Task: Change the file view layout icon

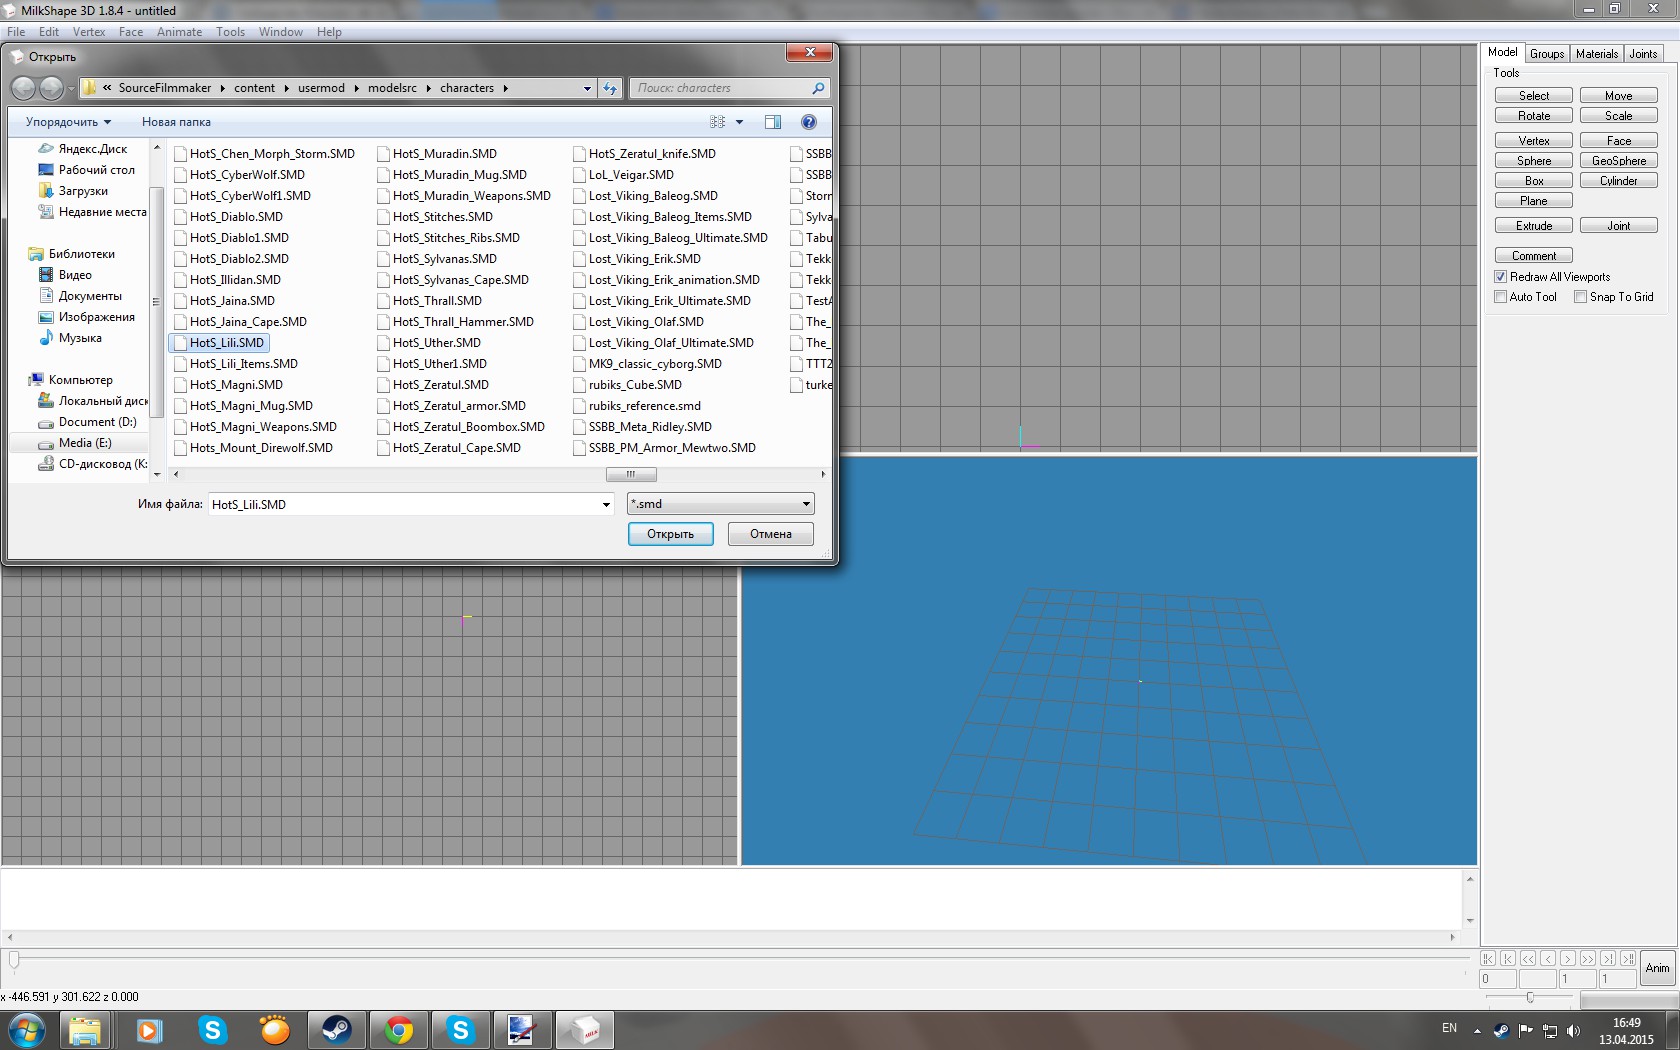Action: 717,122
